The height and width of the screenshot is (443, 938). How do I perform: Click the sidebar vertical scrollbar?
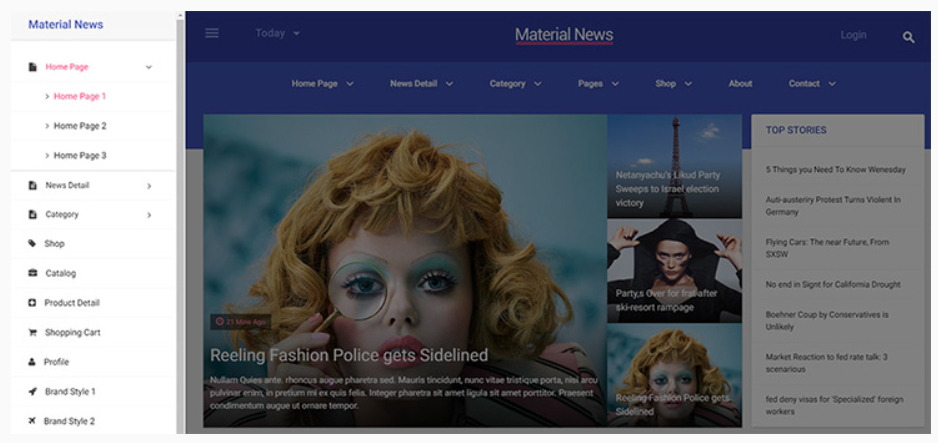point(180,224)
